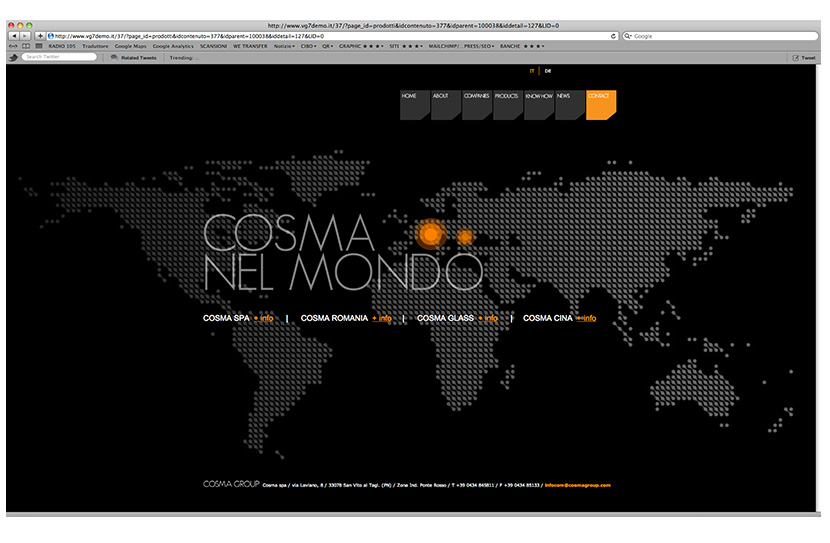830x543 pixels.
Task: Click the Search Twitter input box
Action: pos(59,57)
